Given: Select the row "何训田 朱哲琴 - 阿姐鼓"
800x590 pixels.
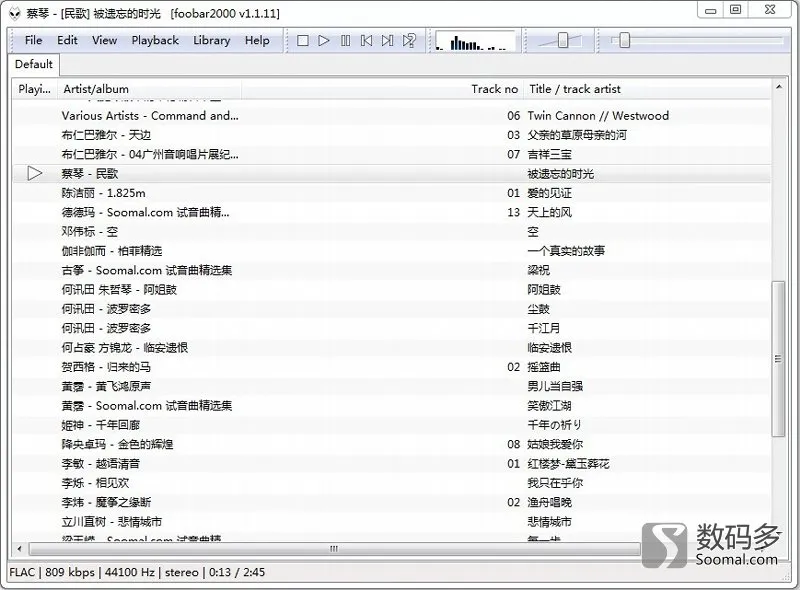Looking at the screenshot, I should (392, 290).
